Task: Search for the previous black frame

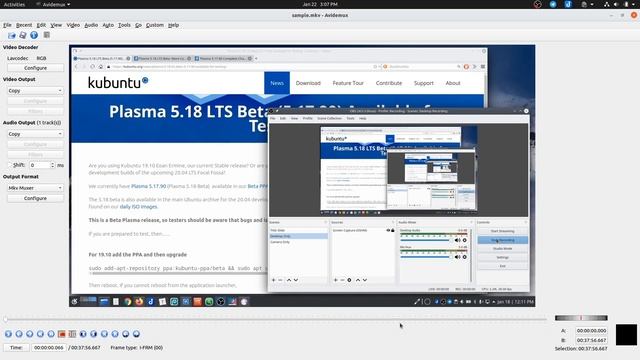Action: [x=83, y=334]
